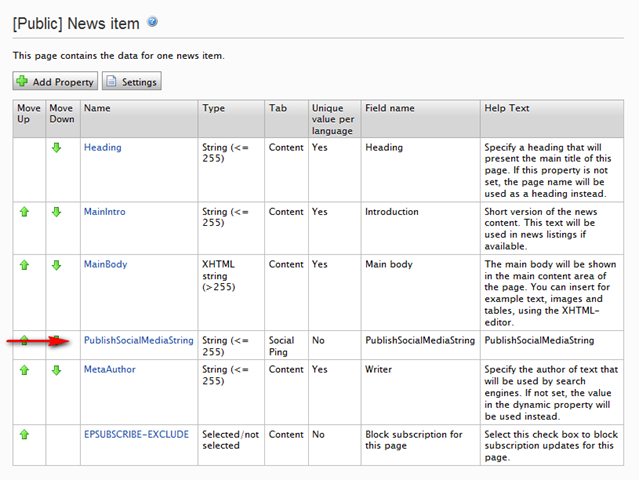The width and height of the screenshot is (639, 480).
Task: Move the MetaAuthor property down
Action: point(56,370)
